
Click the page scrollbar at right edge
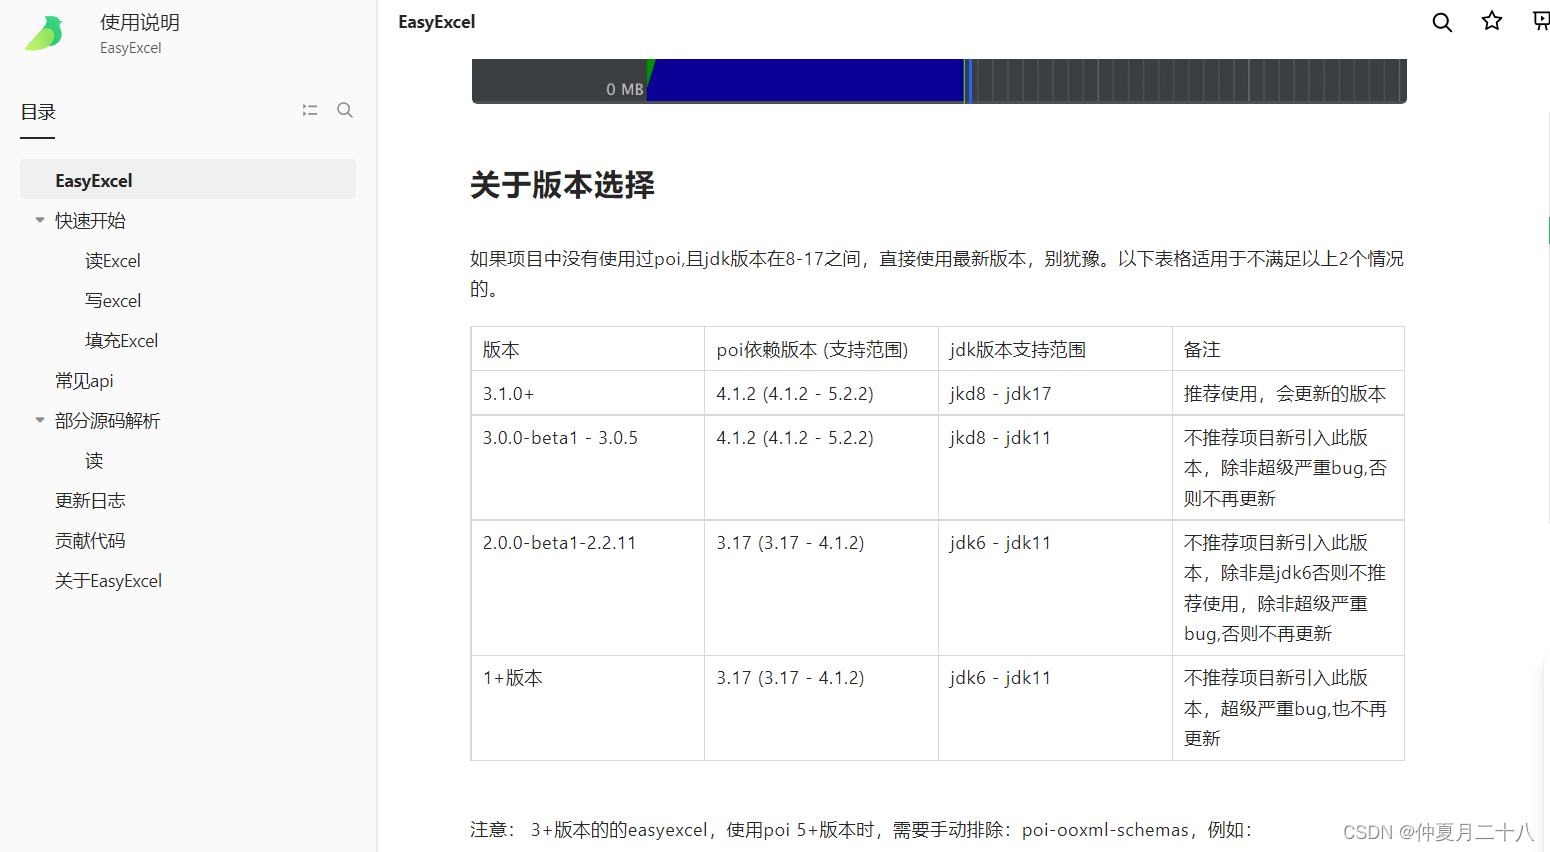tap(1548, 230)
